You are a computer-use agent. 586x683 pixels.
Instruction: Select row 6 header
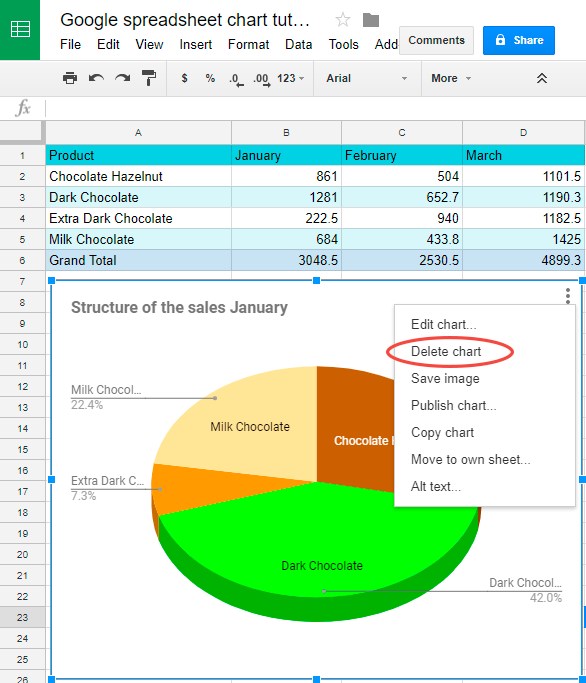22,260
